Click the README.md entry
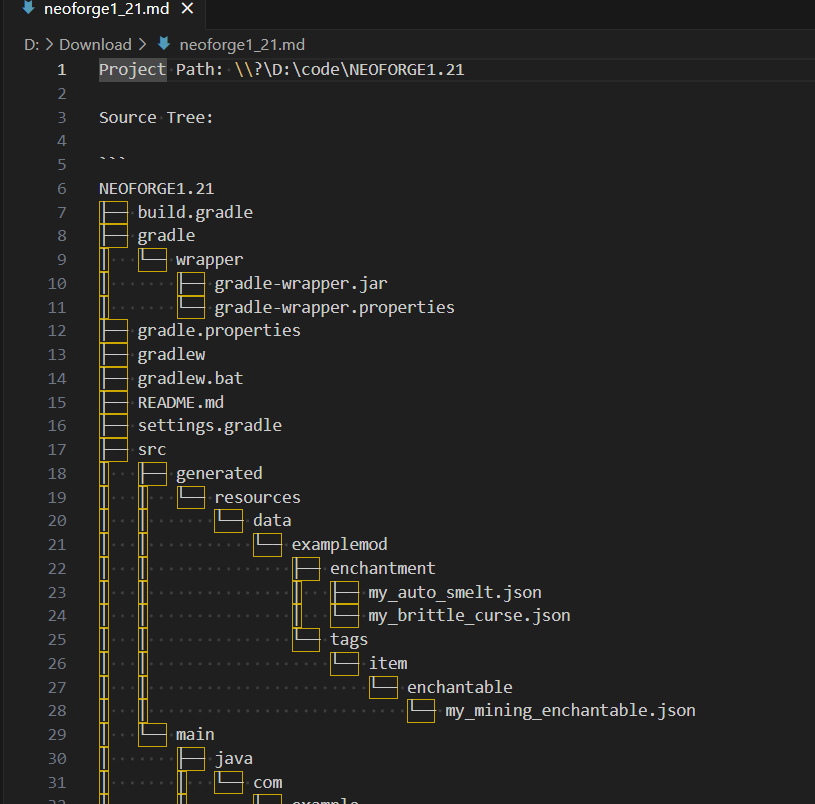Screen dimensions: 815x804 point(180,403)
